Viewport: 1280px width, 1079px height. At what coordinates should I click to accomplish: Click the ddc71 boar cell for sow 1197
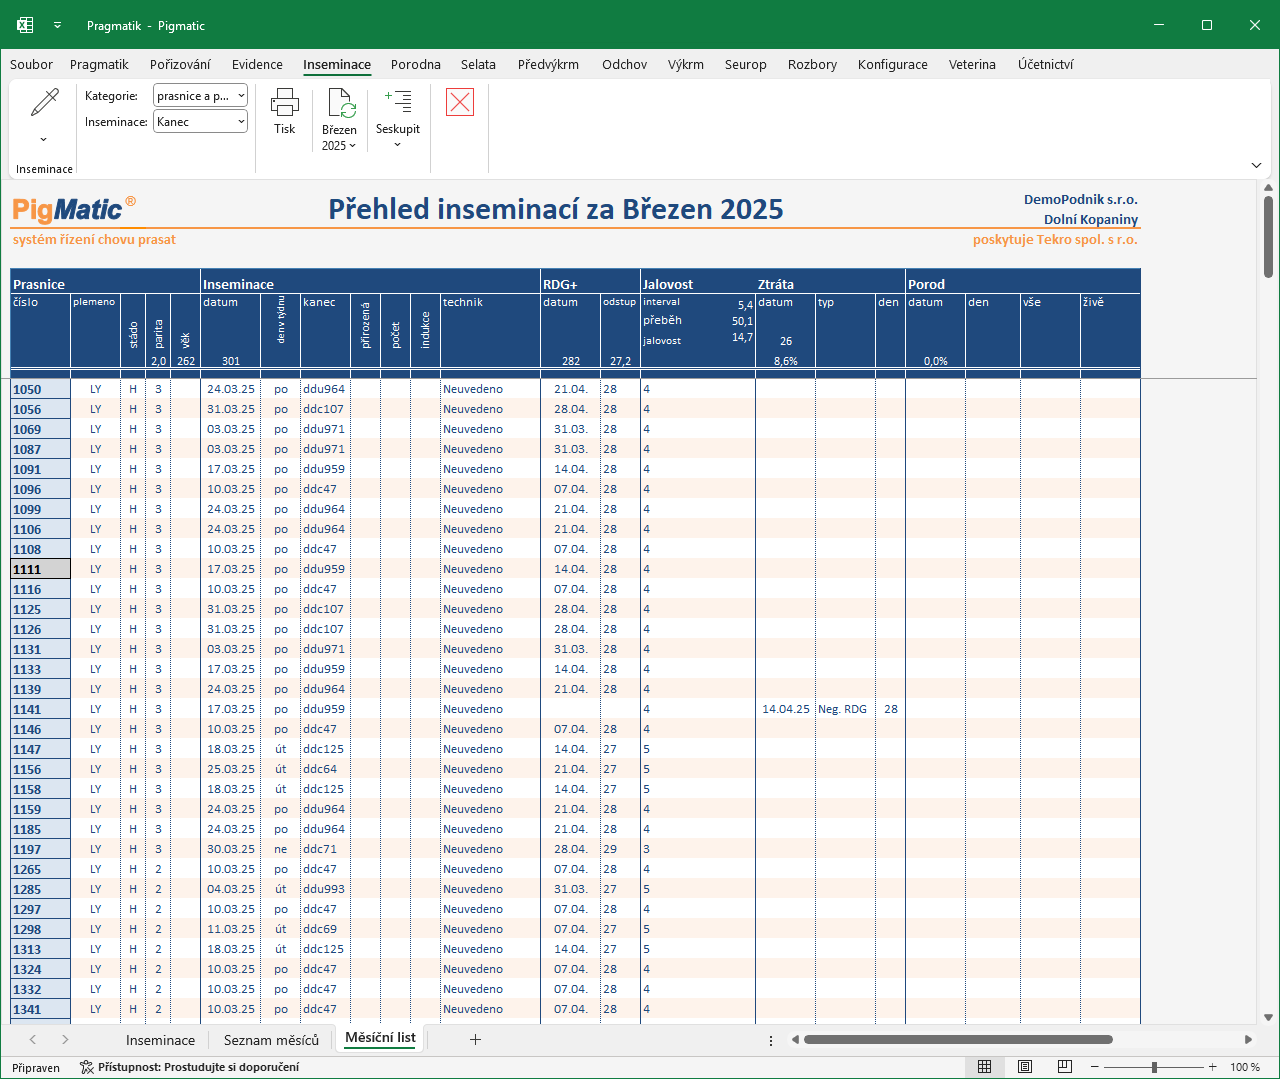pyautogui.click(x=325, y=849)
